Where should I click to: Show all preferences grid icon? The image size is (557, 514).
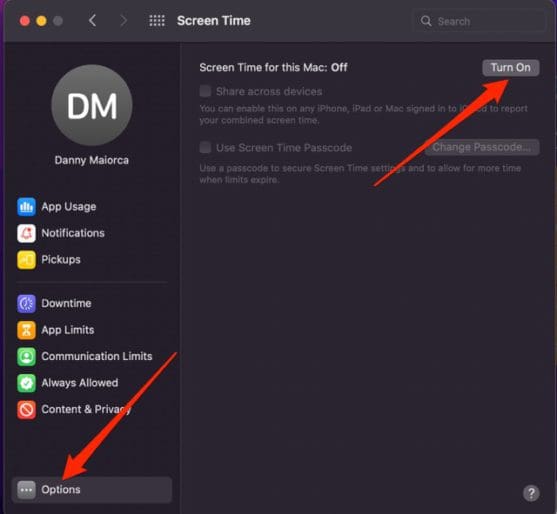[x=157, y=21]
